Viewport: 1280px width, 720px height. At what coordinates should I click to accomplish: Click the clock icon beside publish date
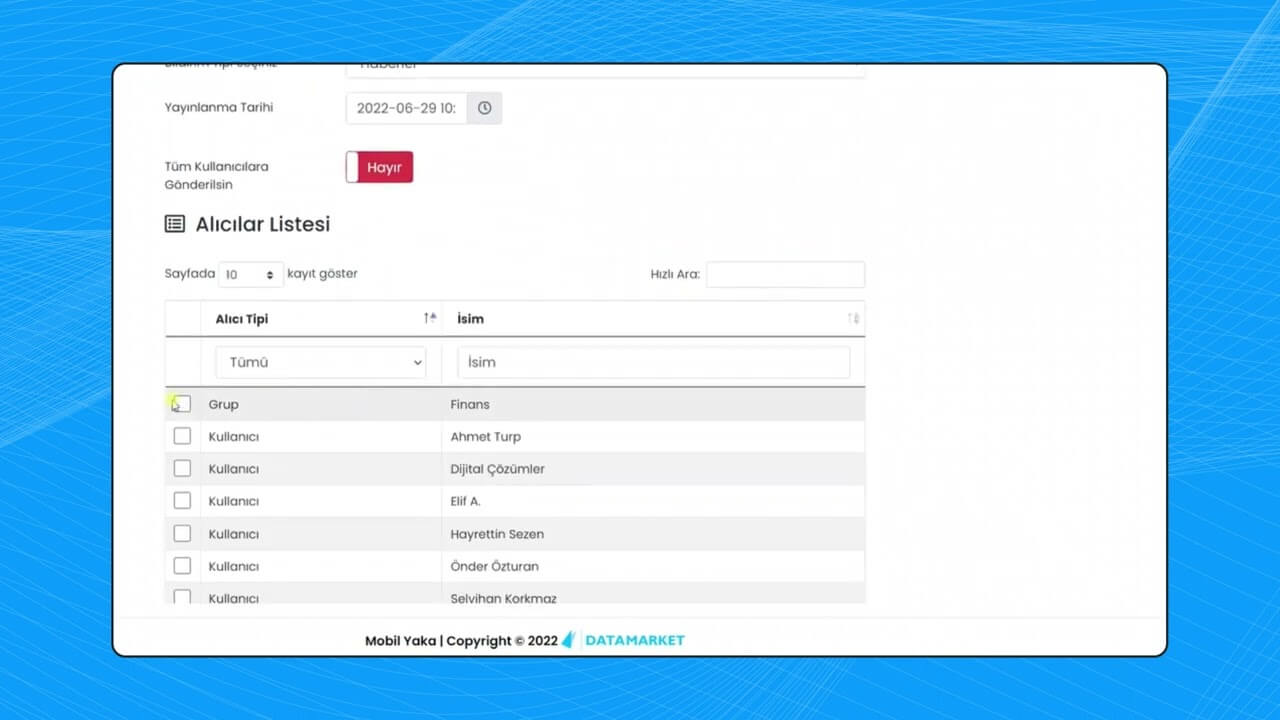(484, 108)
